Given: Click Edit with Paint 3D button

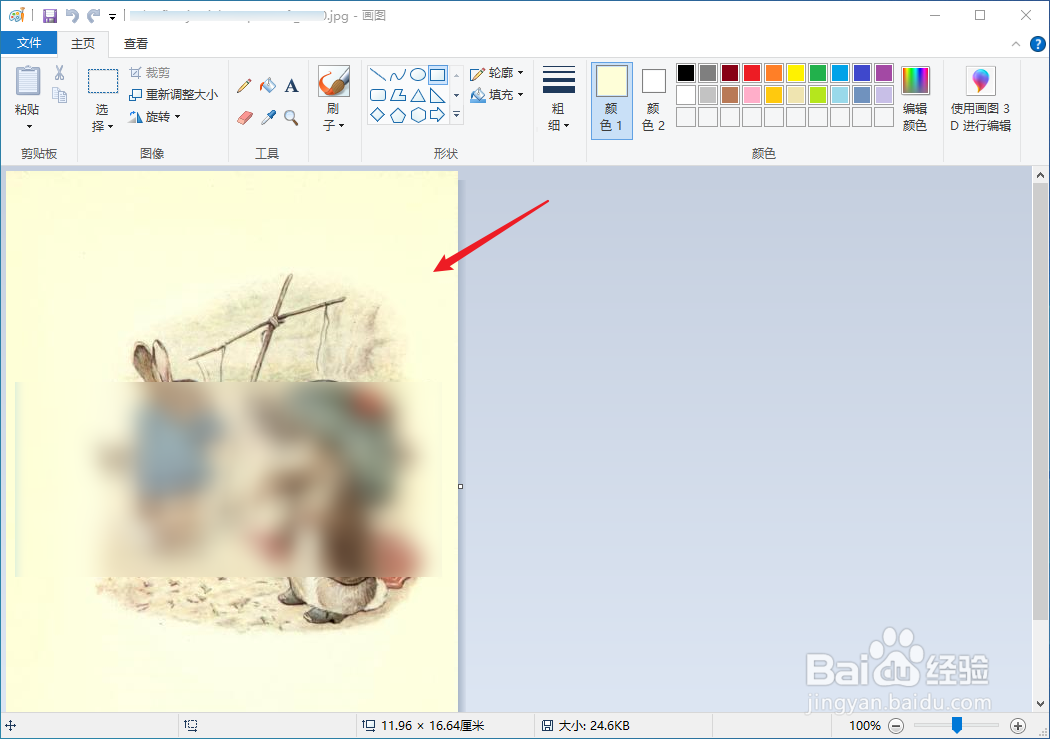Looking at the screenshot, I should coord(980,99).
